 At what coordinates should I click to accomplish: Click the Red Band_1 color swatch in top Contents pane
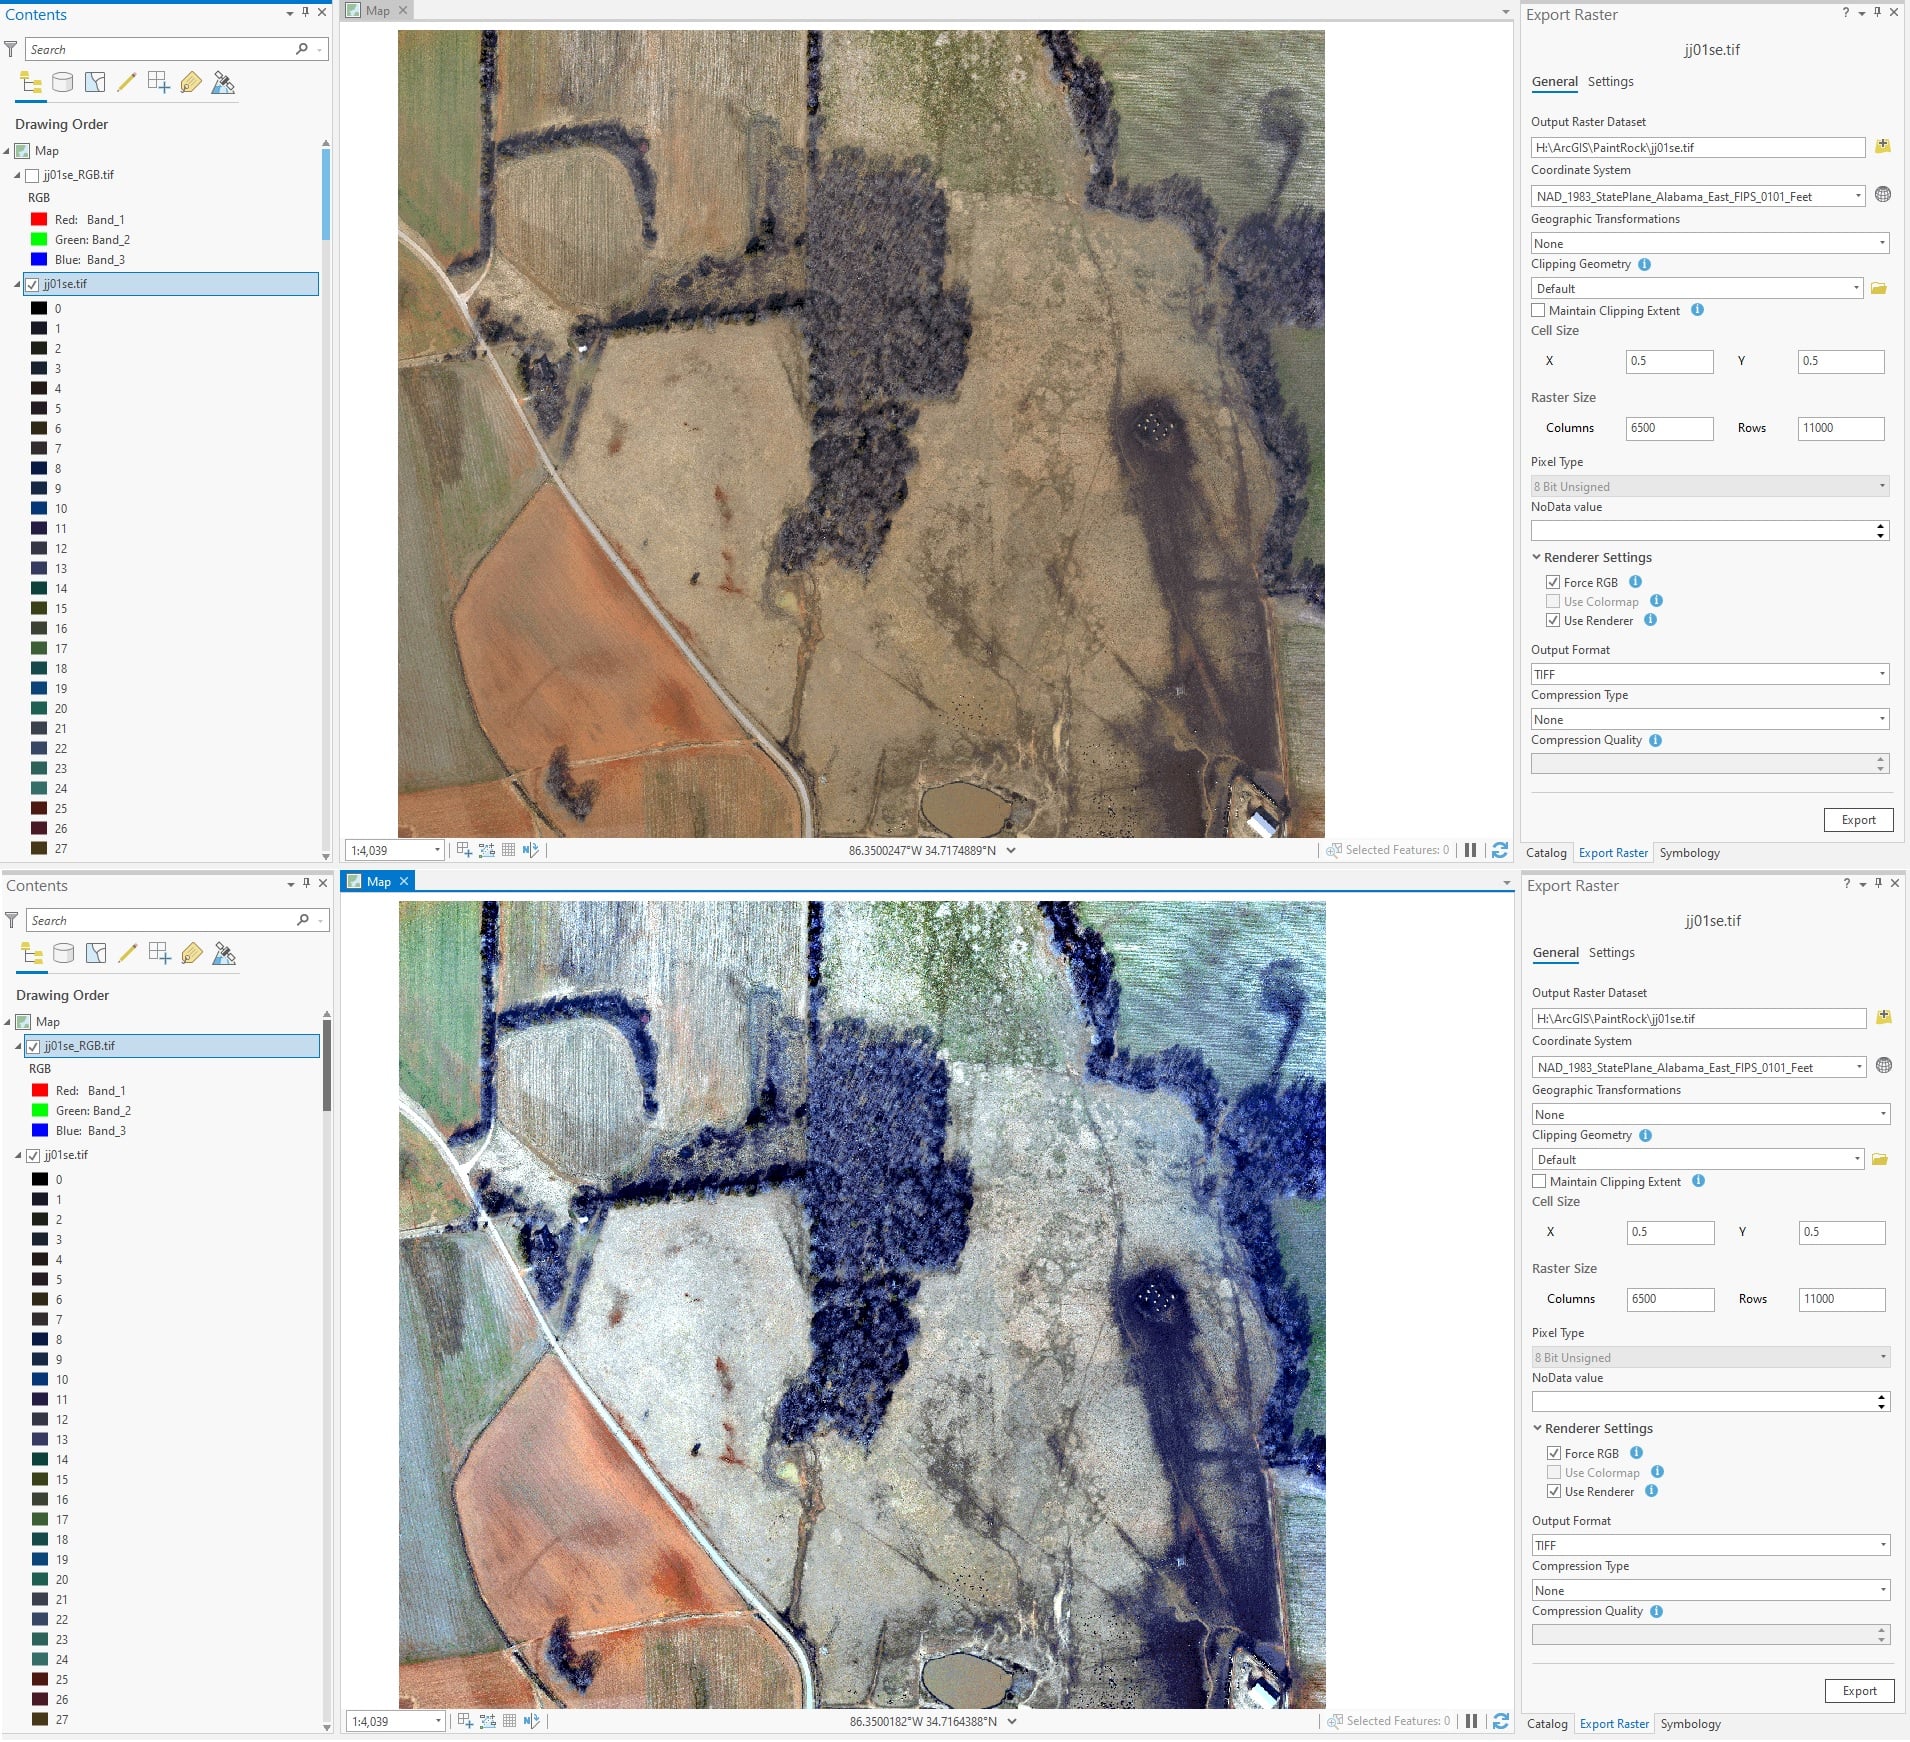(39, 220)
